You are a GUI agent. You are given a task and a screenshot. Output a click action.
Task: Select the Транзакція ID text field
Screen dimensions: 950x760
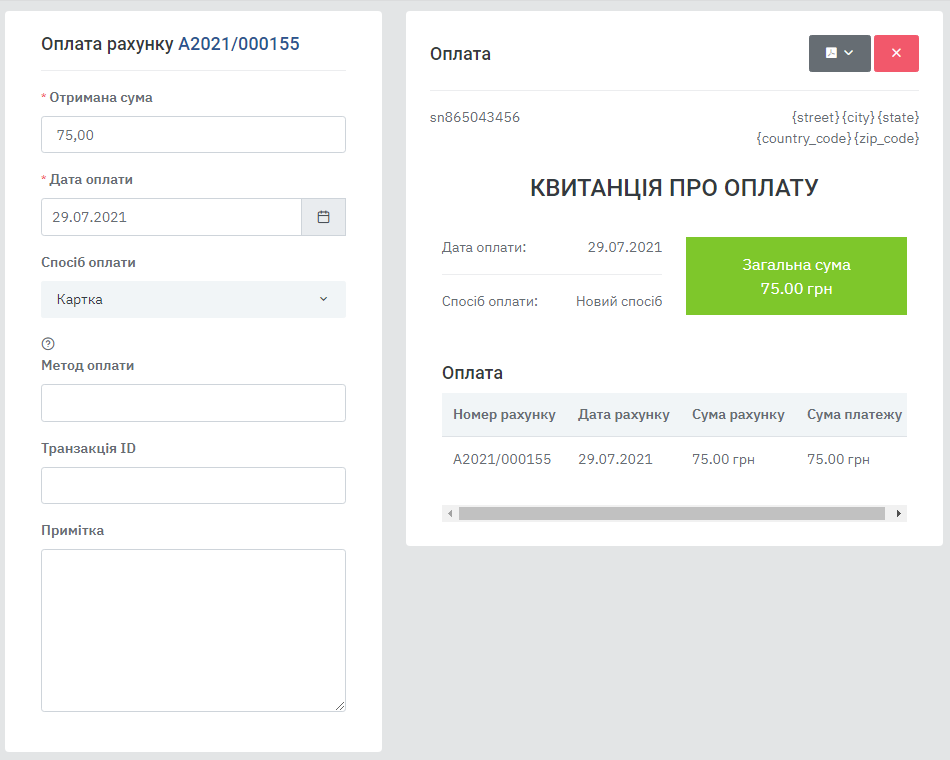click(193, 485)
